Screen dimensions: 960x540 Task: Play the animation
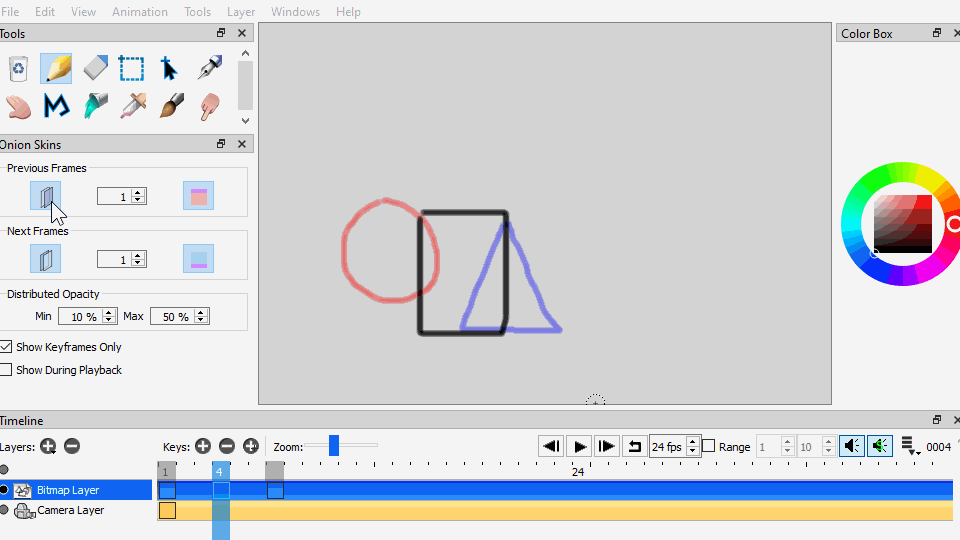click(x=579, y=446)
